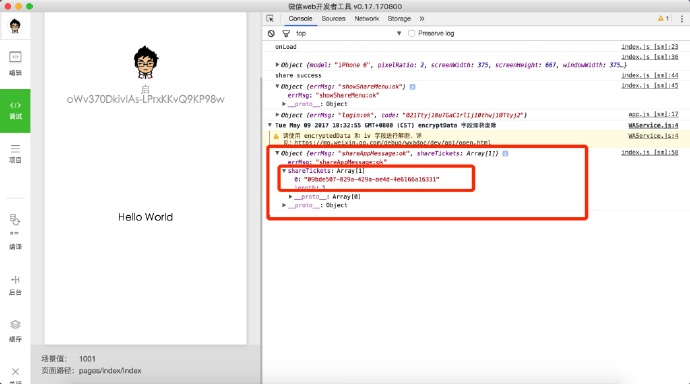Click the user avatar in sidebar top

tap(15, 26)
